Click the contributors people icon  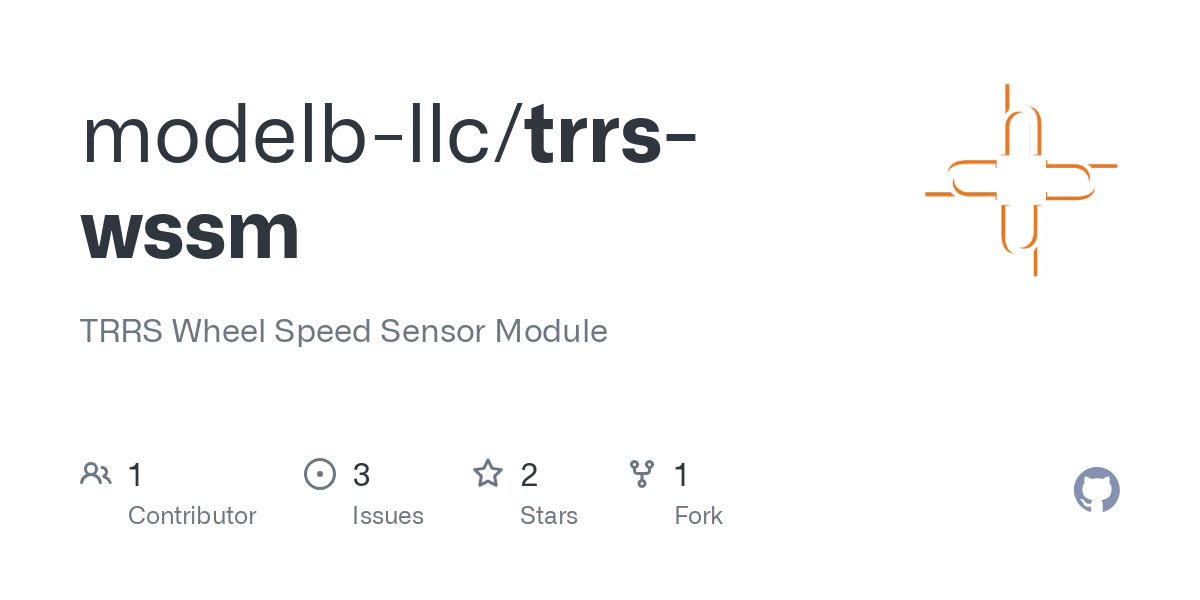click(x=96, y=474)
